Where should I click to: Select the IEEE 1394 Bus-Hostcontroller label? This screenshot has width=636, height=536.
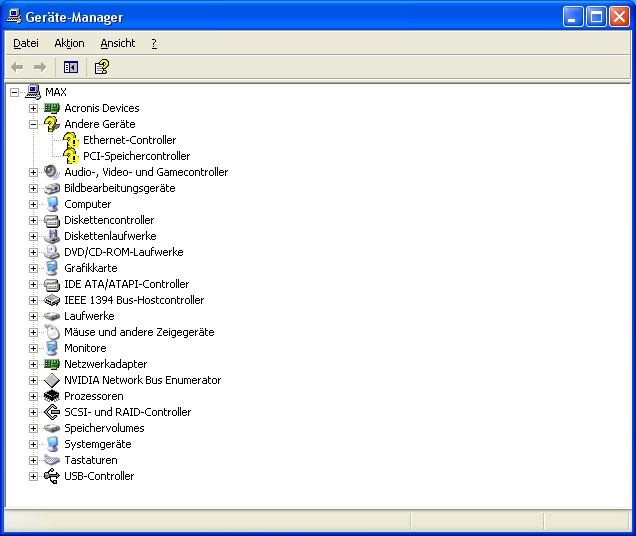(x=134, y=300)
